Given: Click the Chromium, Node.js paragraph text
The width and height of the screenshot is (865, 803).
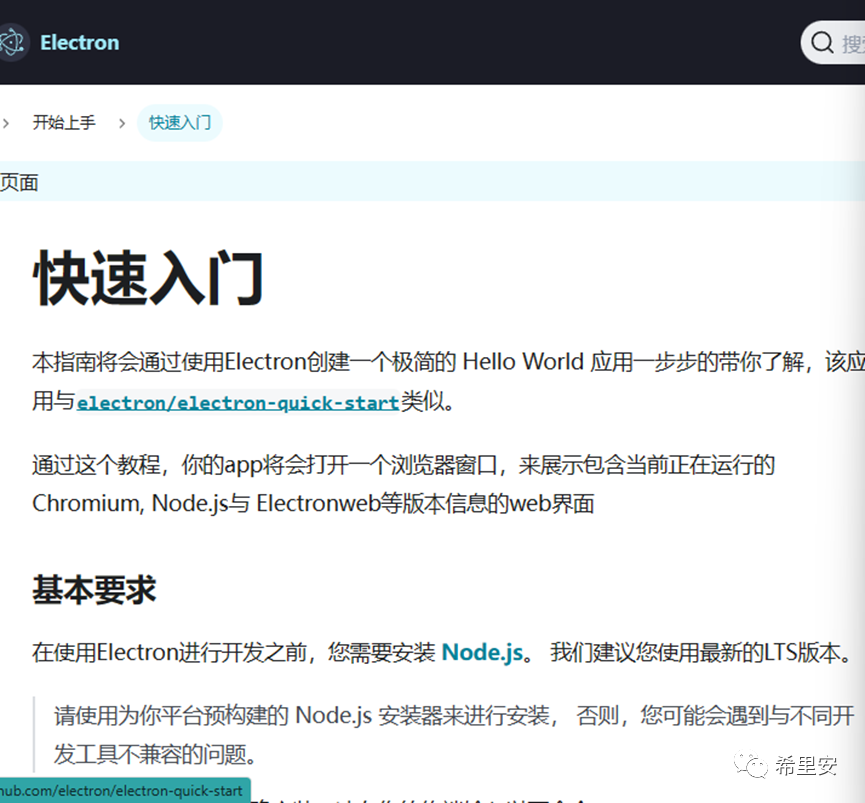Looking at the screenshot, I should click(404, 484).
